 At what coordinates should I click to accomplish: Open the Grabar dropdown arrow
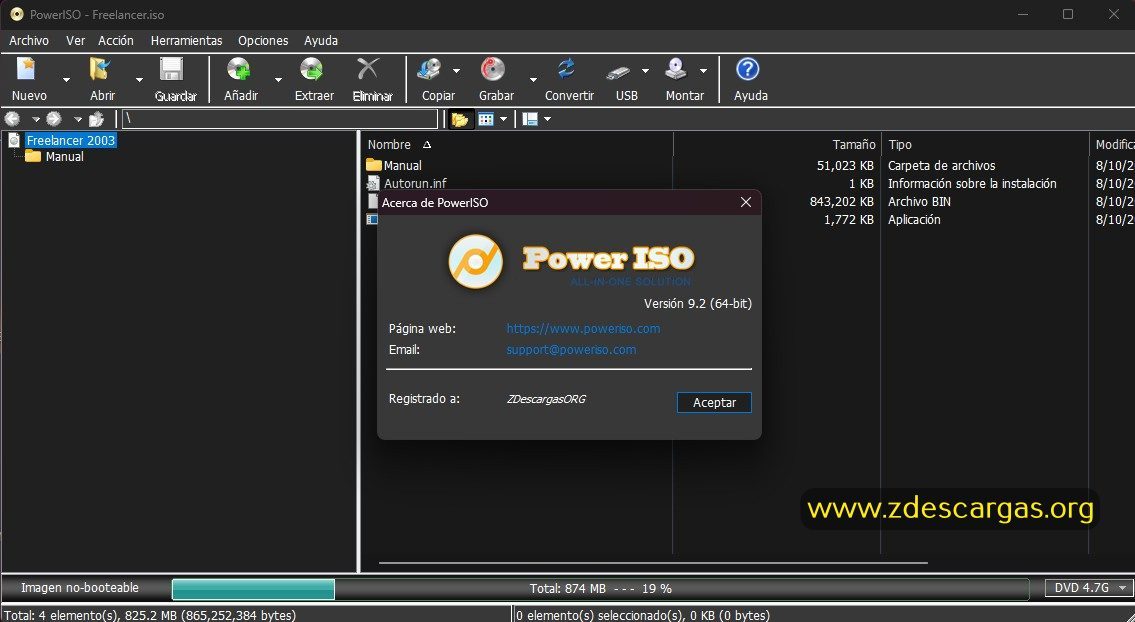(533, 80)
